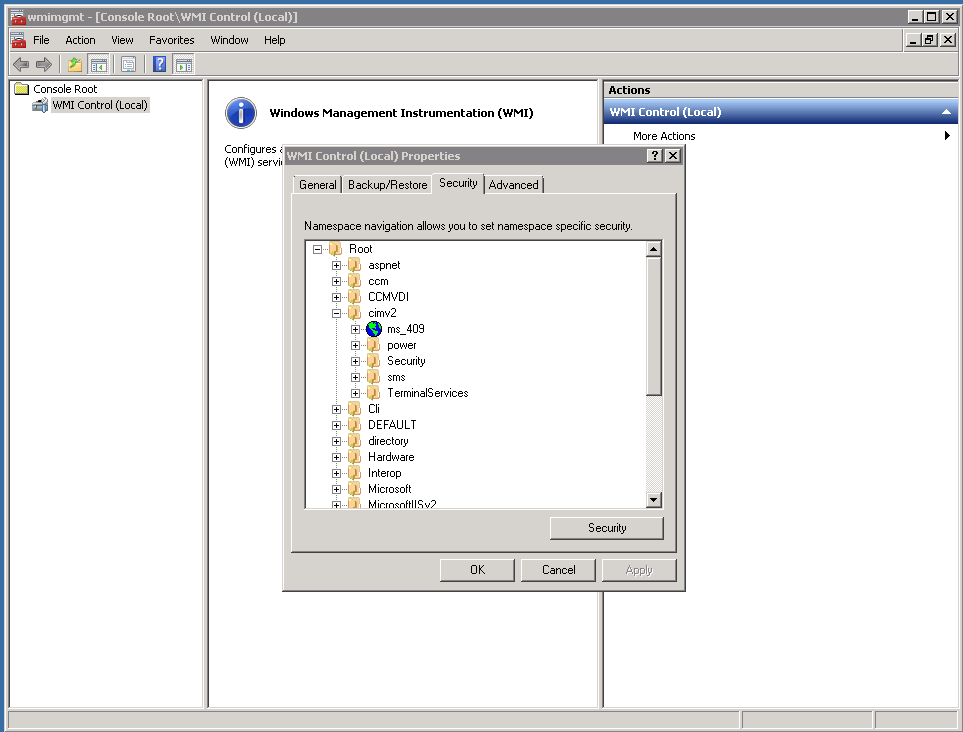The height and width of the screenshot is (732, 963).
Task: Open the Action menu
Action: pos(80,40)
